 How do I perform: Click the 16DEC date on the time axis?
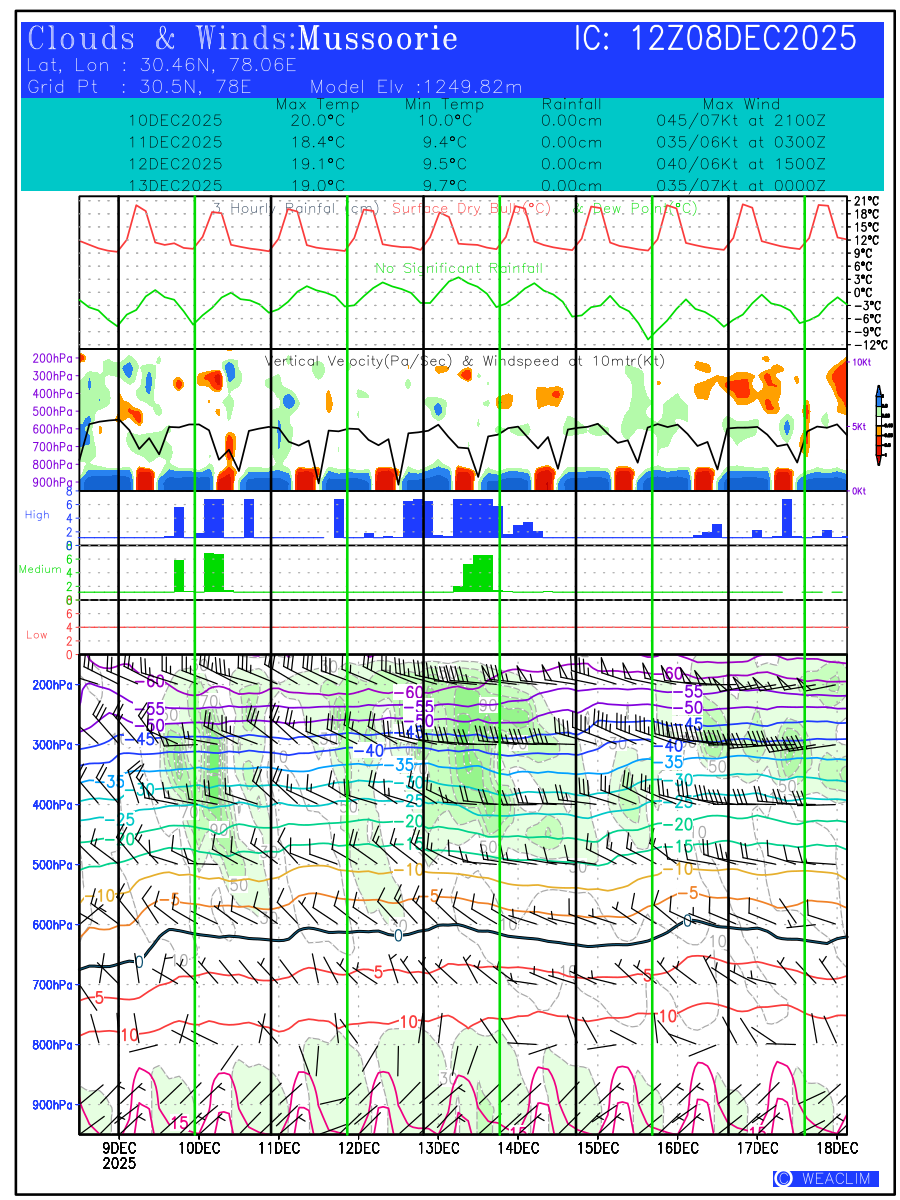pos(677,1146)
